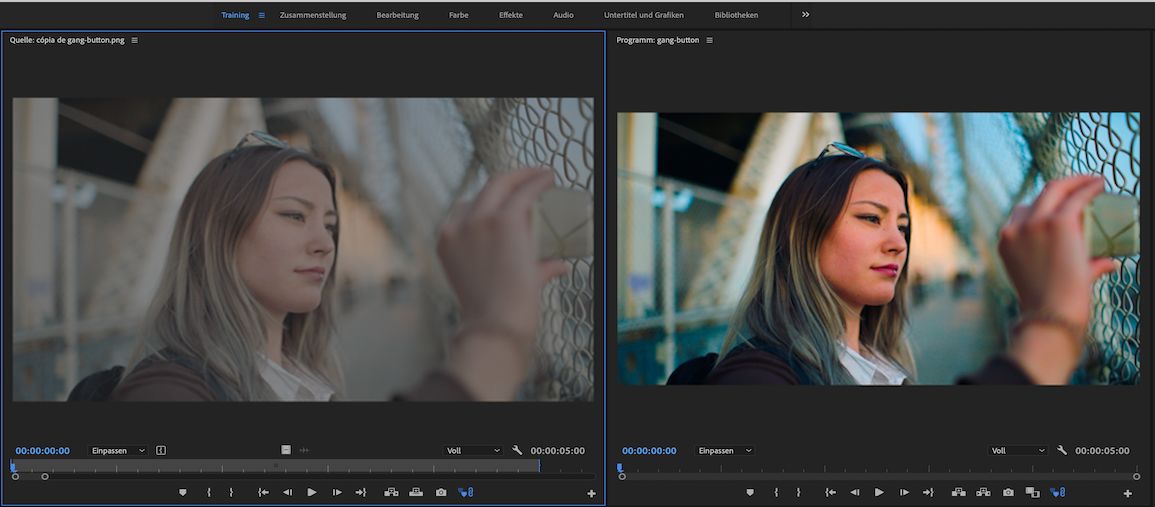Open the Training workspace menu icon
The height and width of the screenshot is (507, 1155).
click(261, 15)
